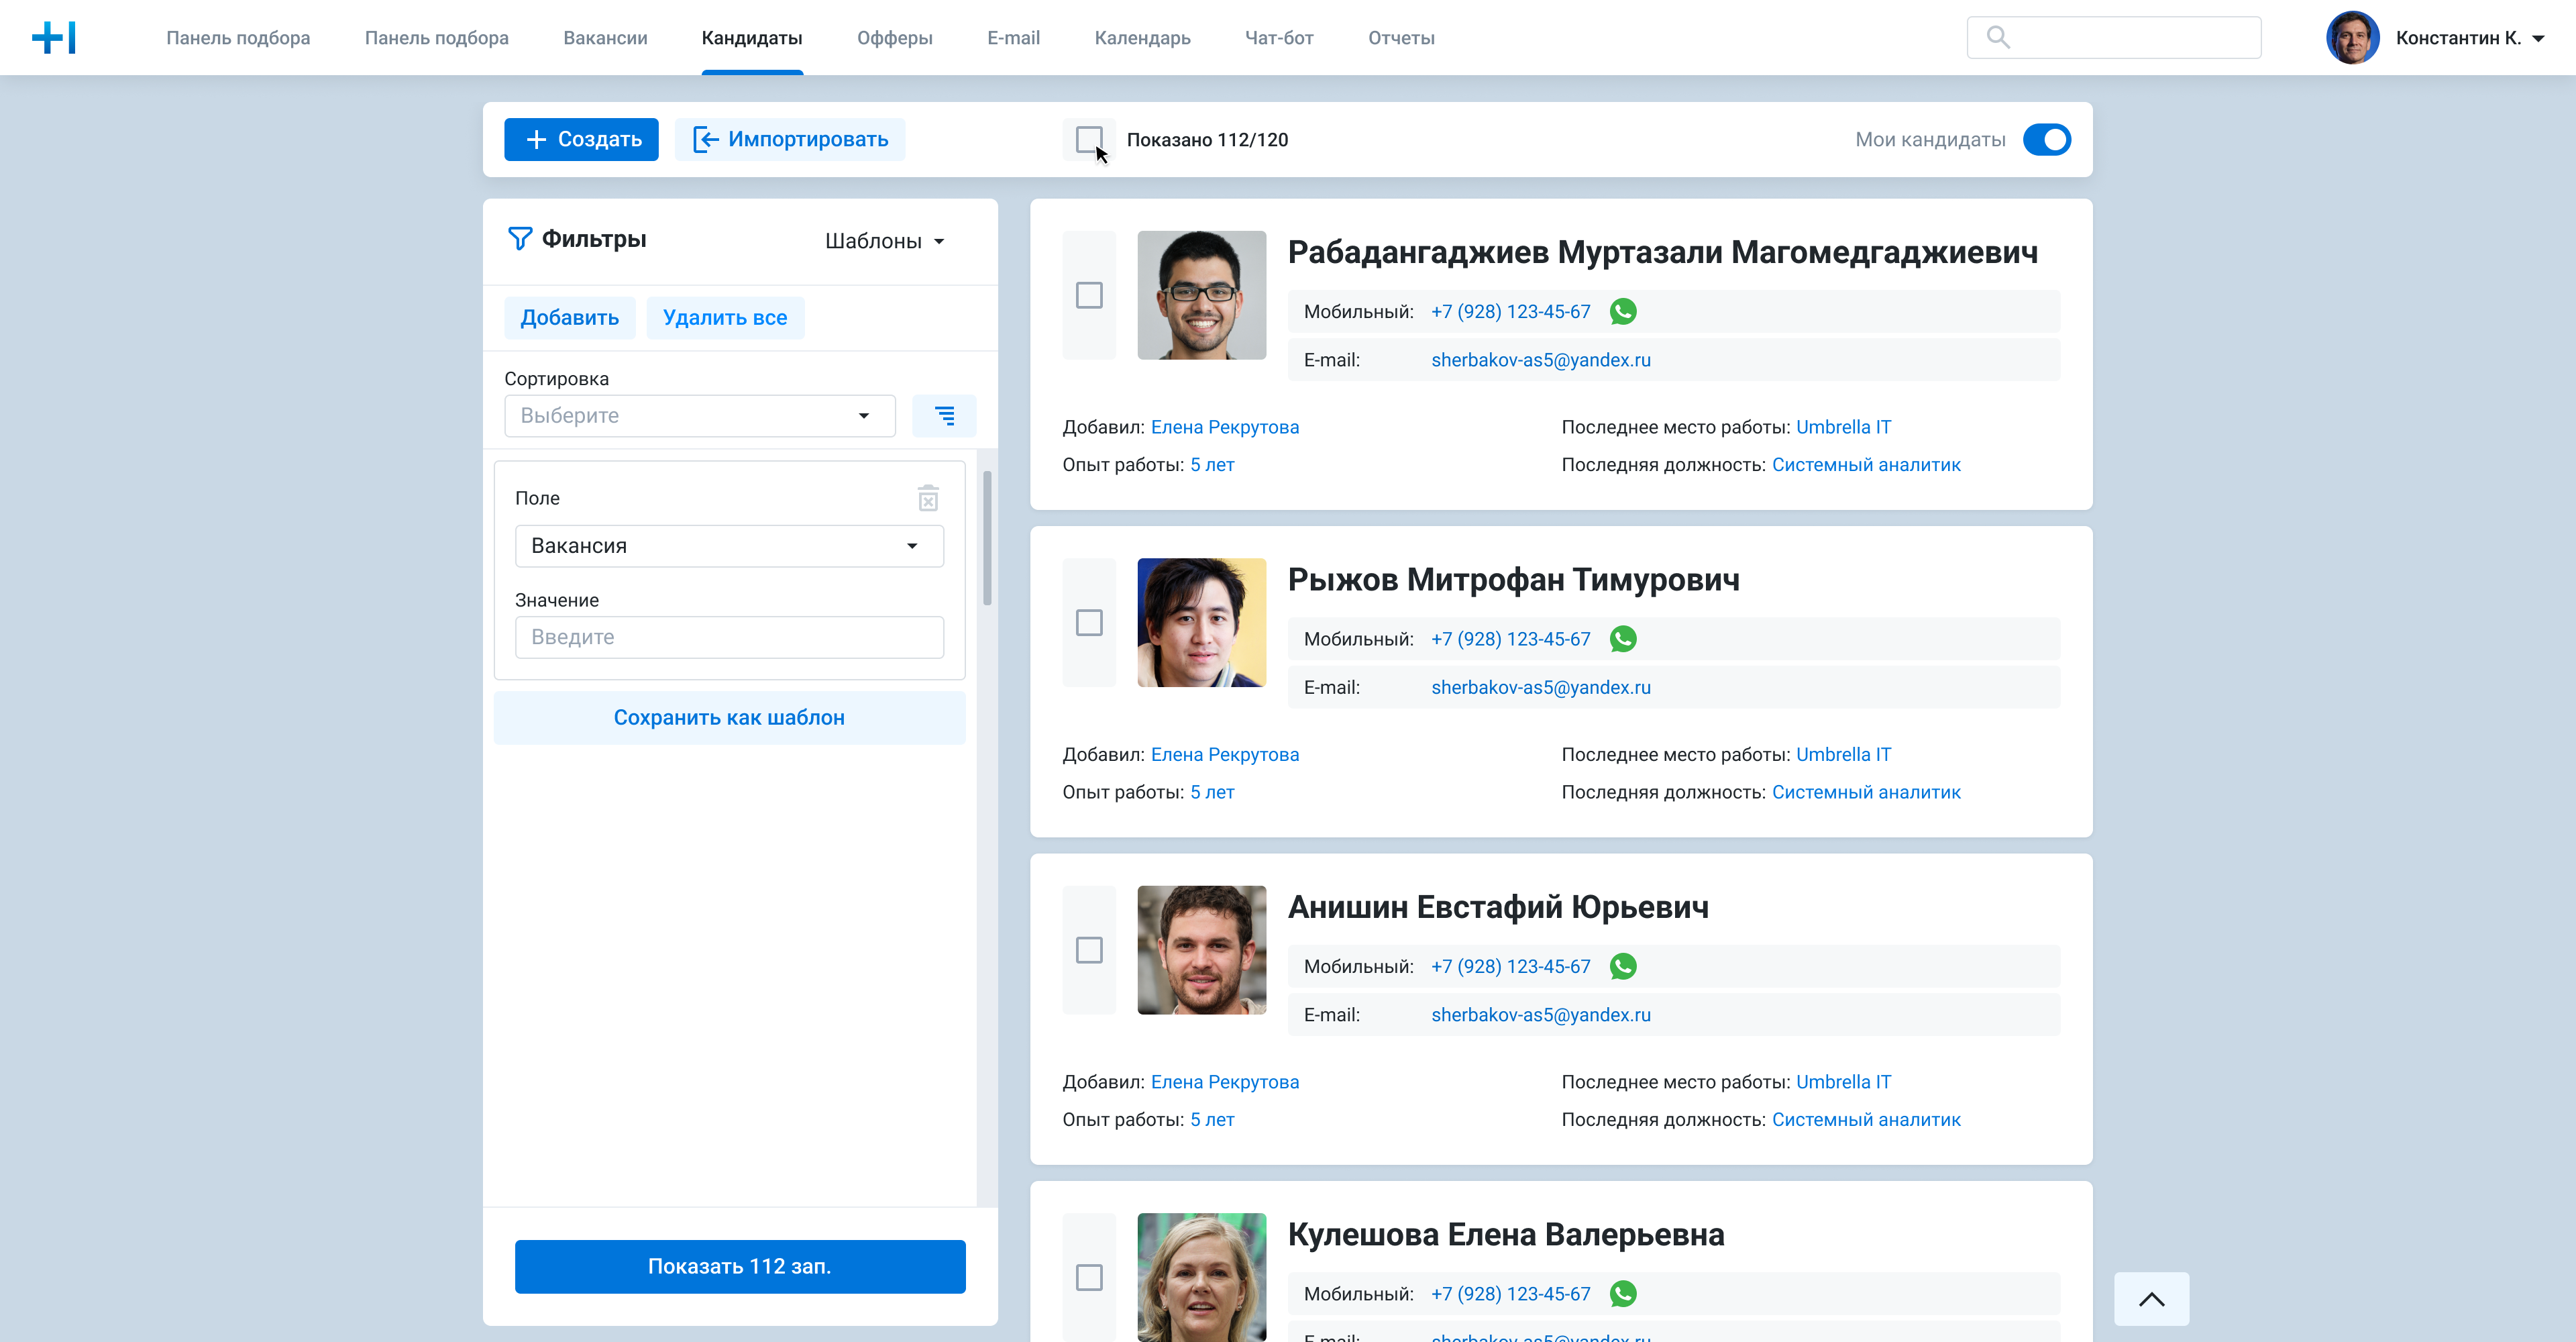This screenshot has width=2576, height=1342.
Task: Open WhatsApp for Рыжов Митрофан
Action: (1623, 639)
